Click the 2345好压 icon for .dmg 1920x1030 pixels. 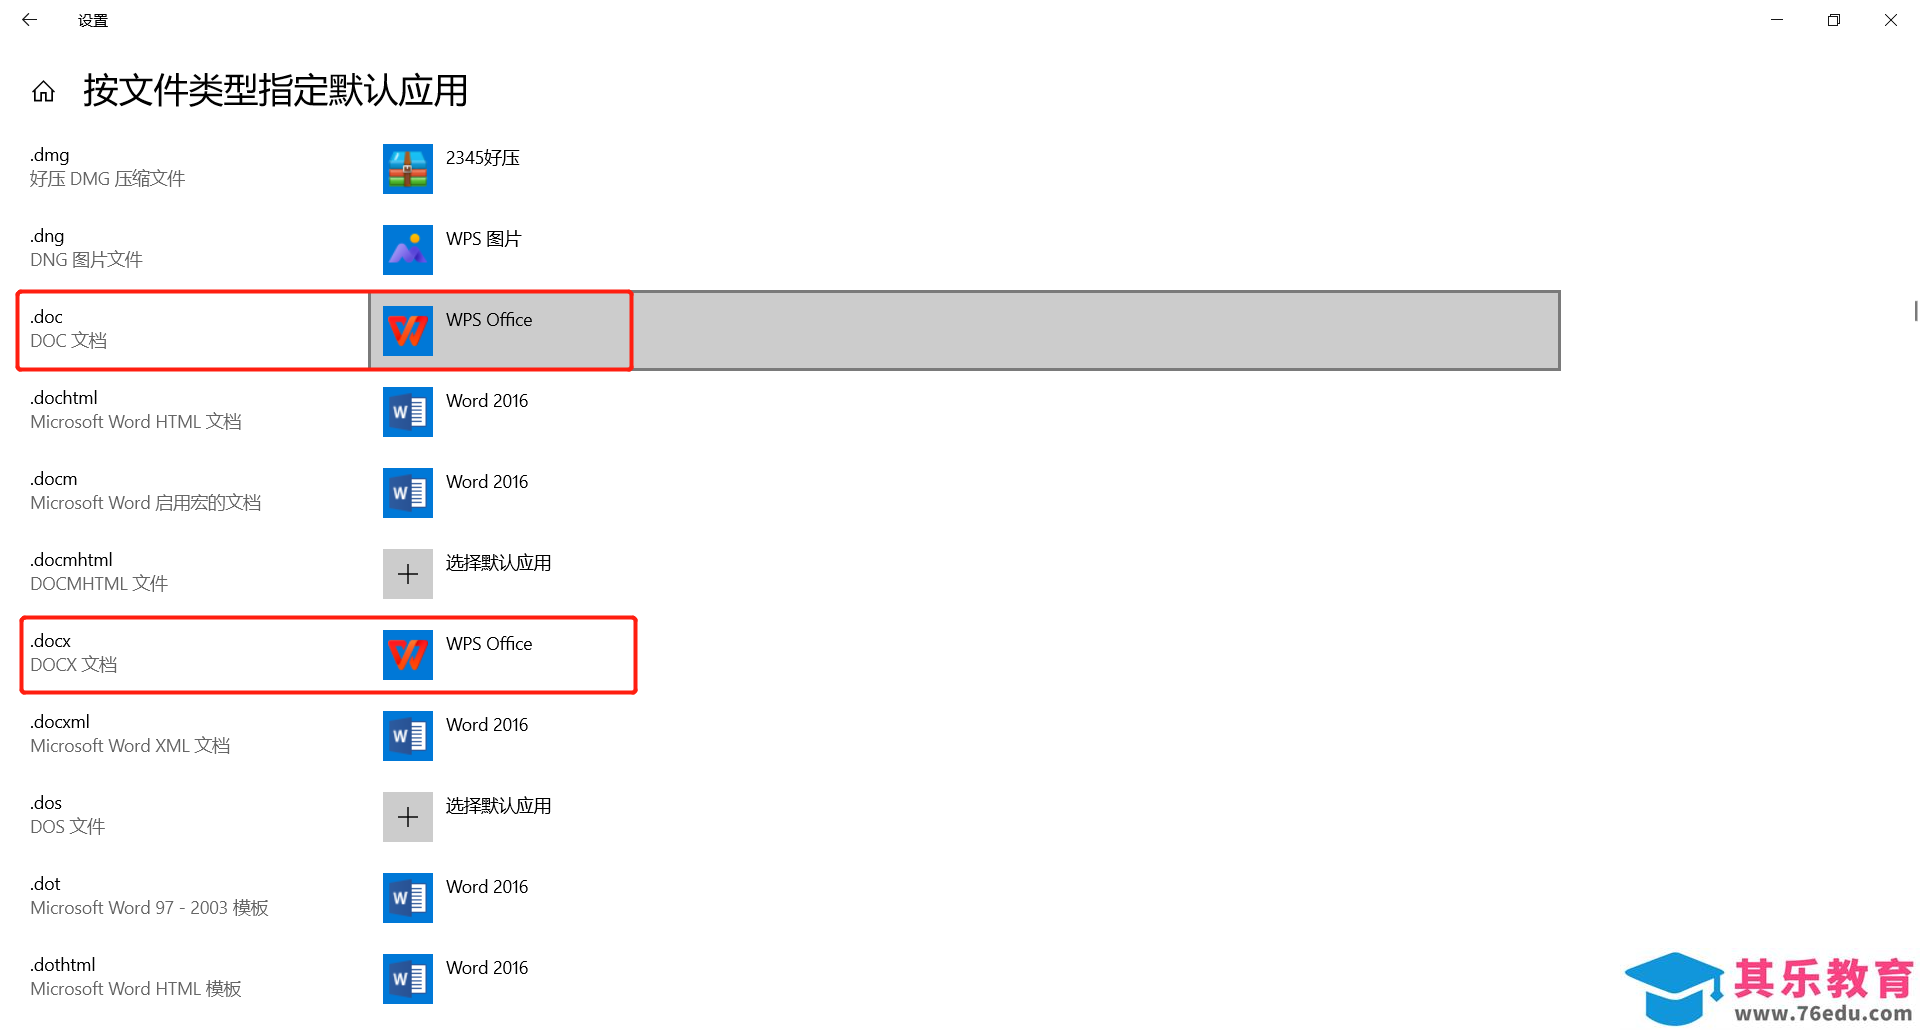pos(408,169)
